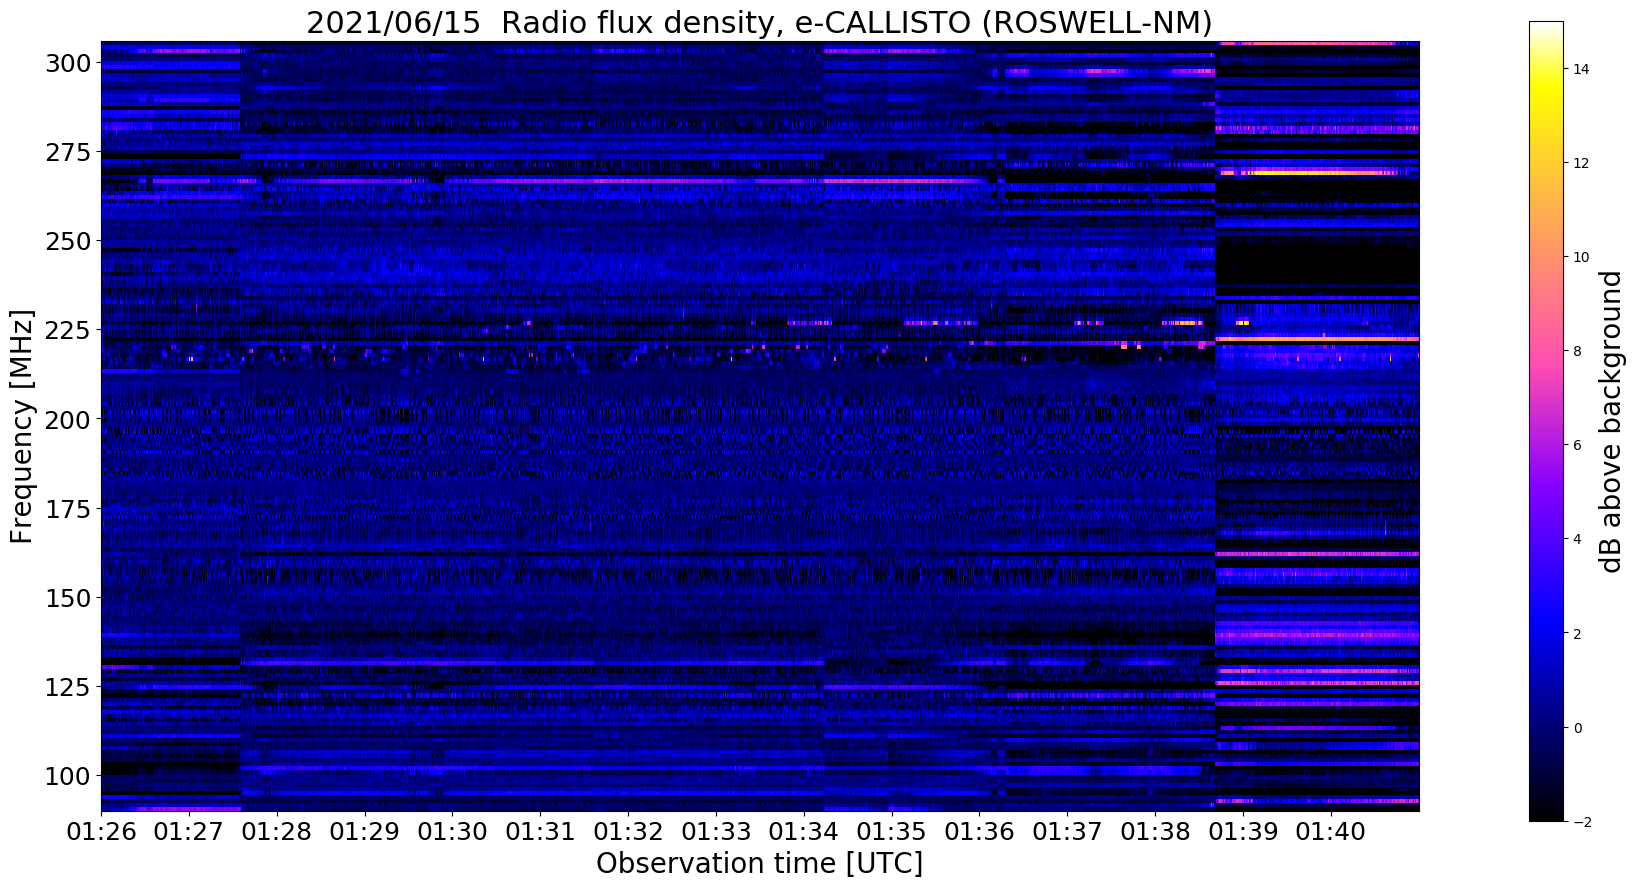Image resolution: width=1636 pixels, height=888 pixels.
Task: Click the 01:36 time tick label
Action: [979, 831]
